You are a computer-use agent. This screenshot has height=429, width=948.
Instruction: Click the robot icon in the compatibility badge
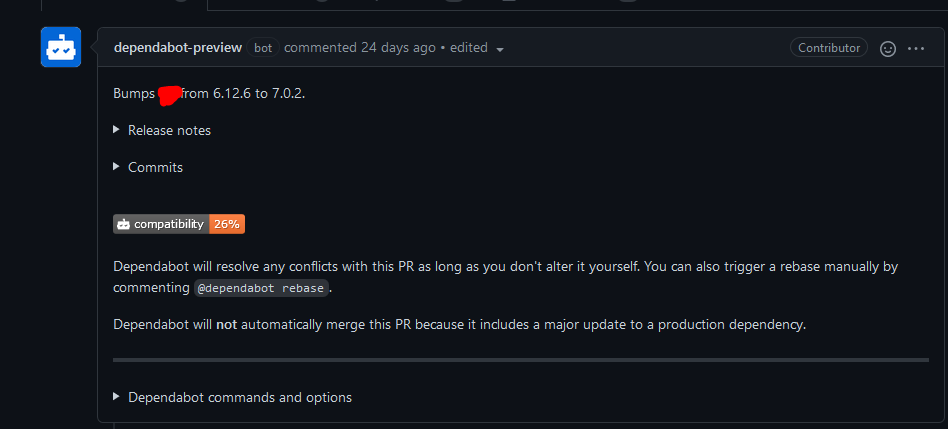click(x=123, y=224)
